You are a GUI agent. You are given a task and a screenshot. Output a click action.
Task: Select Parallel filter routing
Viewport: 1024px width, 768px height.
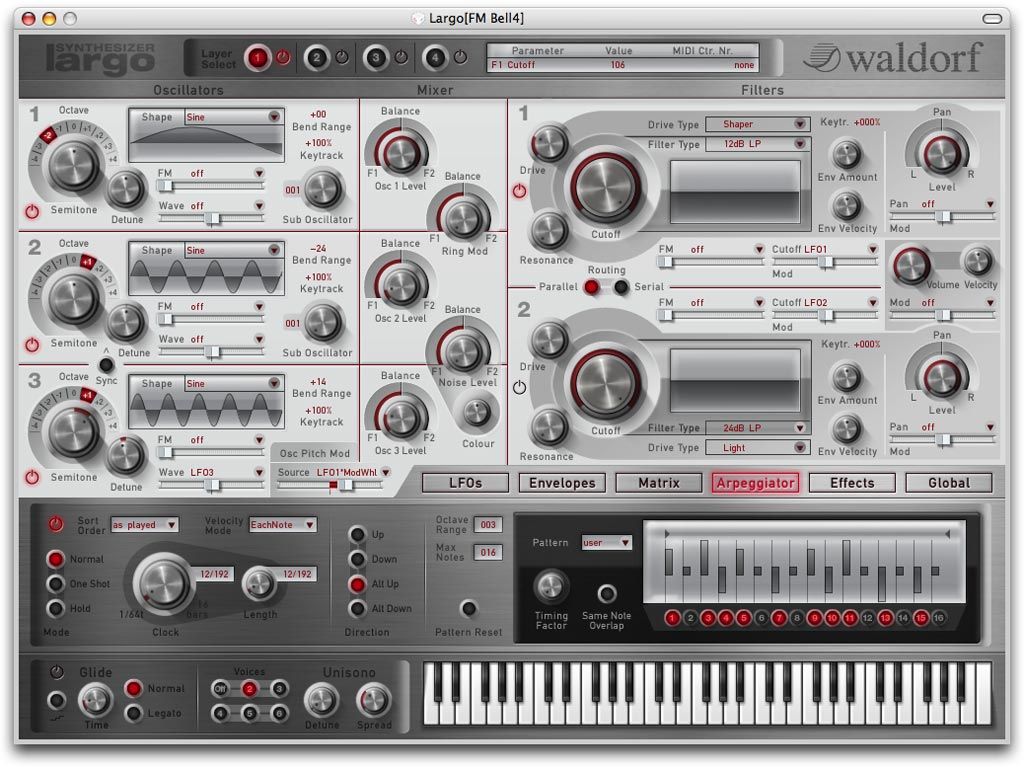pyautogui.click(x=592, y=287)
